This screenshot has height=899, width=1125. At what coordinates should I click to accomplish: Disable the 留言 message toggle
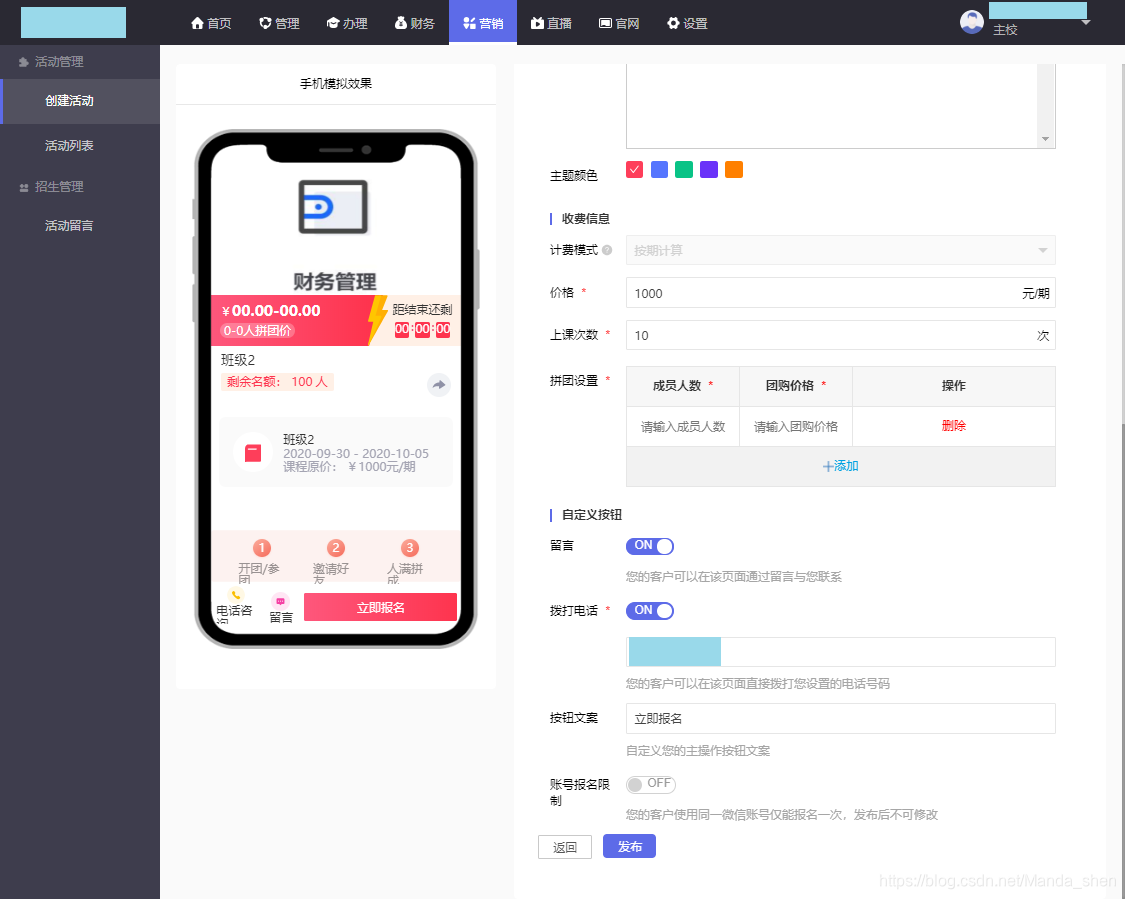(x=650, y=546)
